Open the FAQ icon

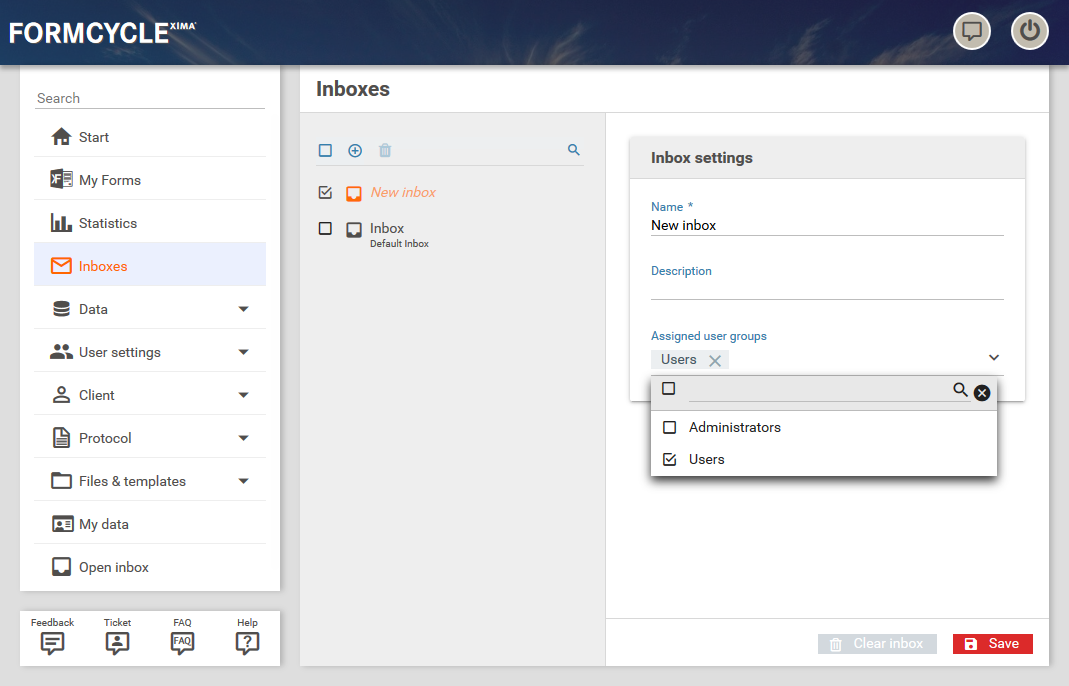click(x=182, y=637)
